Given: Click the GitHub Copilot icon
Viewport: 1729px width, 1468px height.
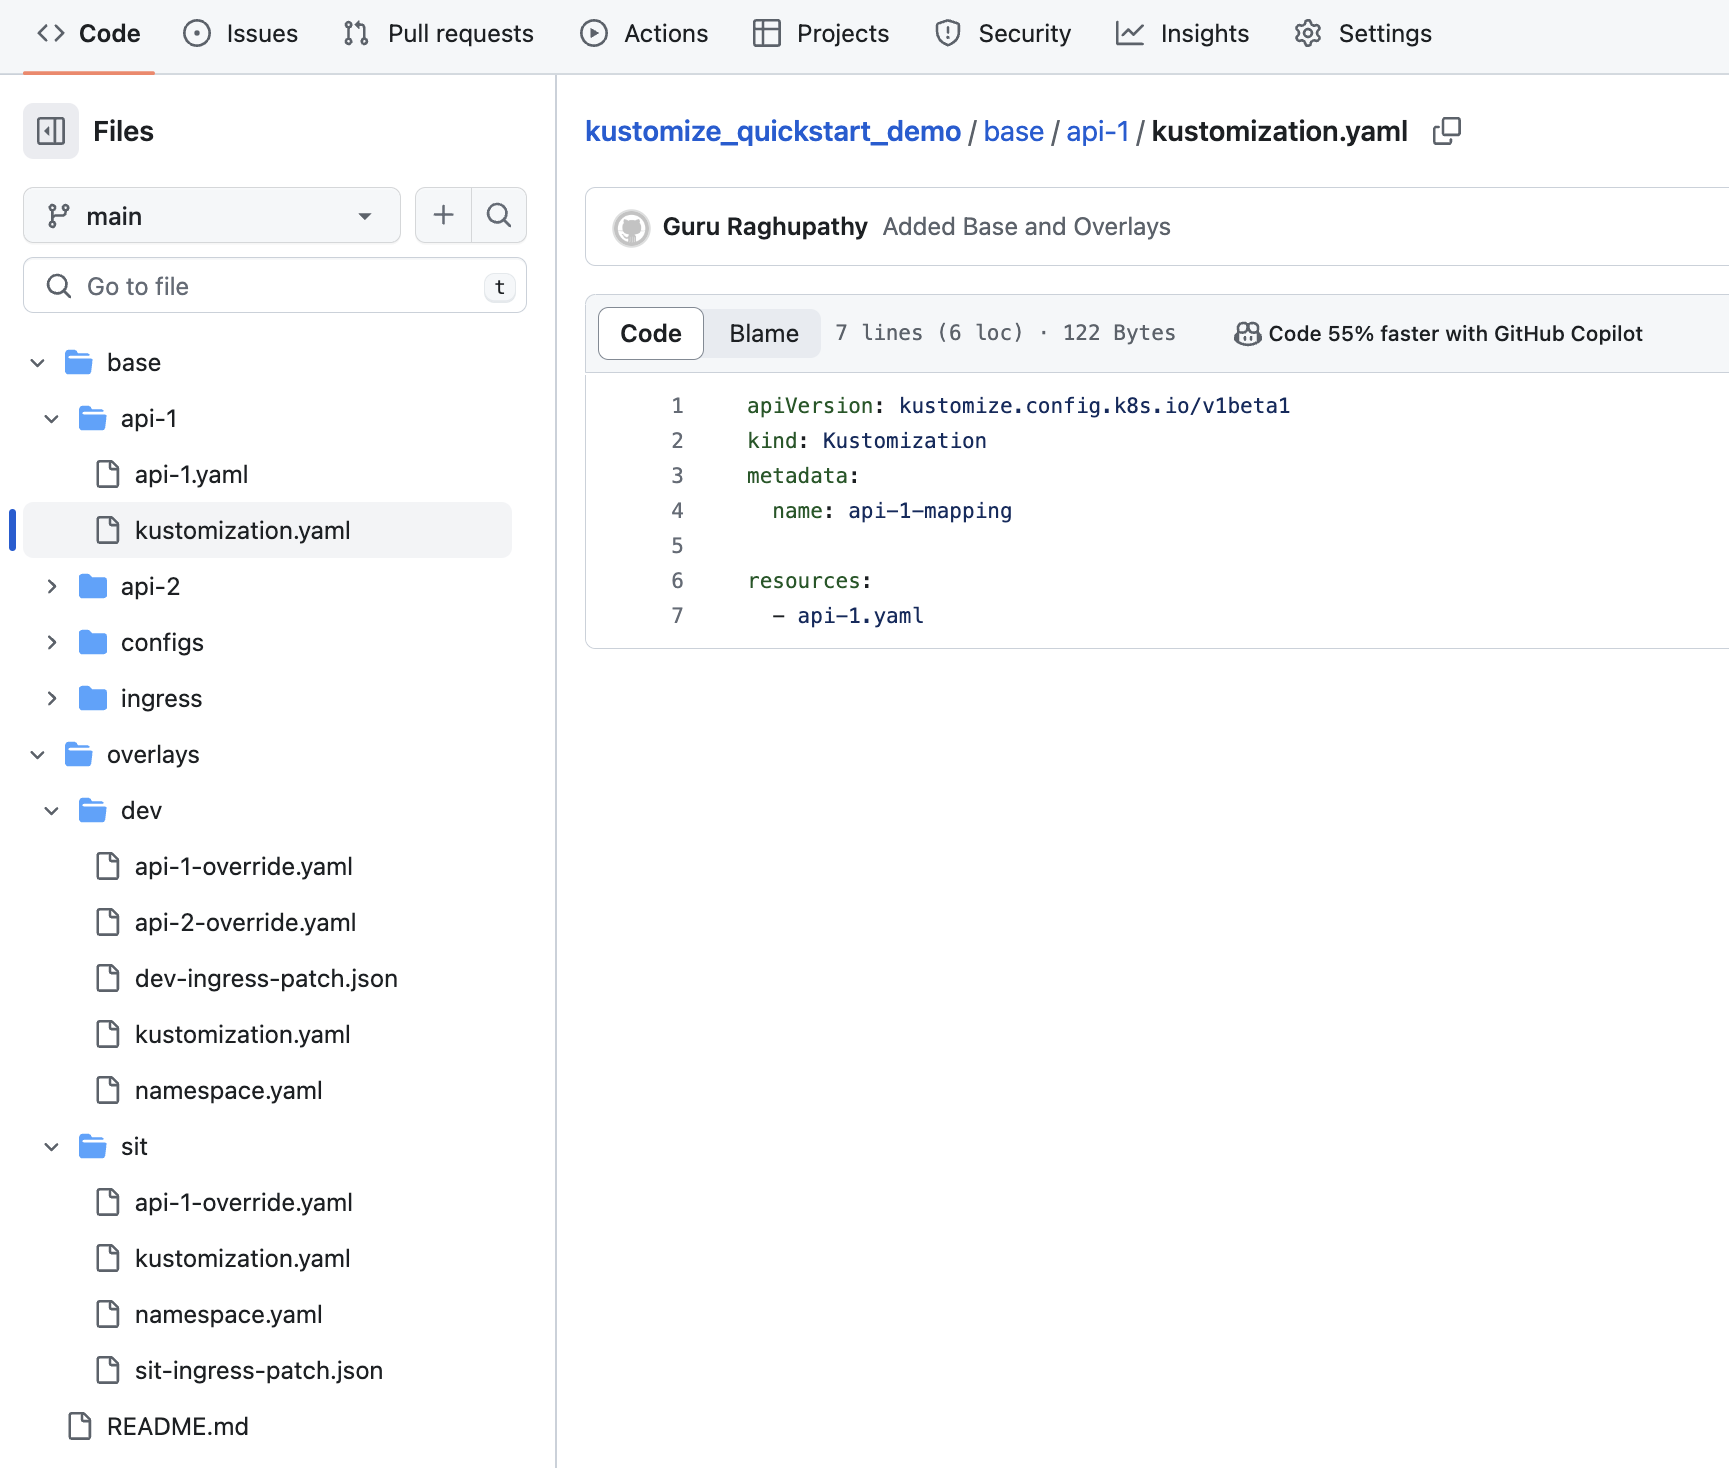Looking at the screenshot, I should (x=1247, y=334).
